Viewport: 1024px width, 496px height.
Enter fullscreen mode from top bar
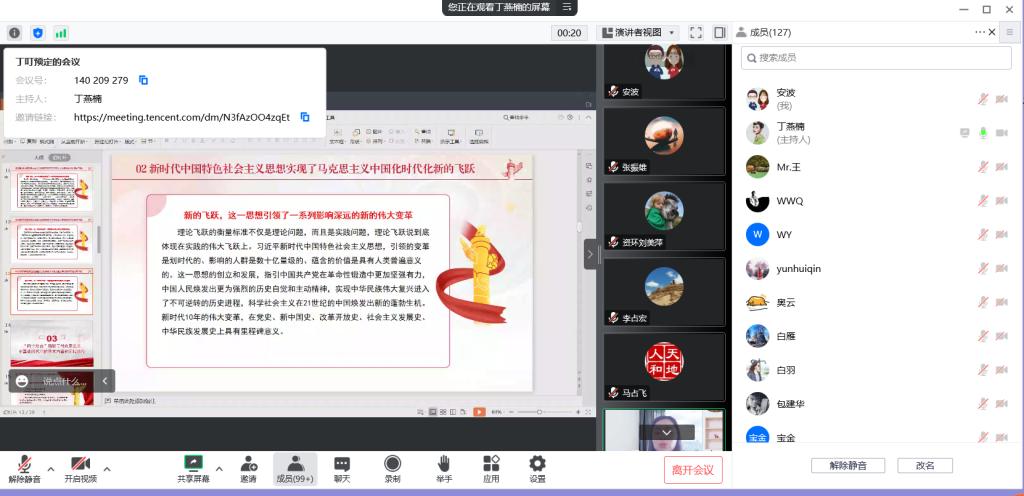point(696,33)
